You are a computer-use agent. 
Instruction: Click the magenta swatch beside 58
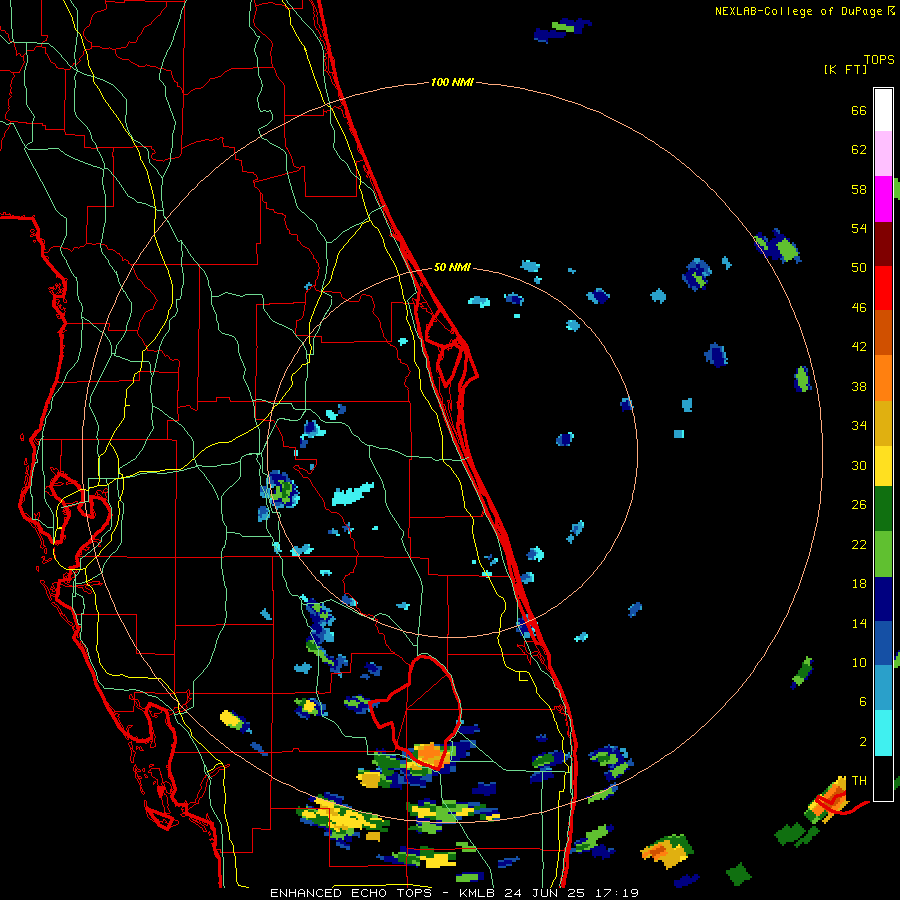coord(883,199)
